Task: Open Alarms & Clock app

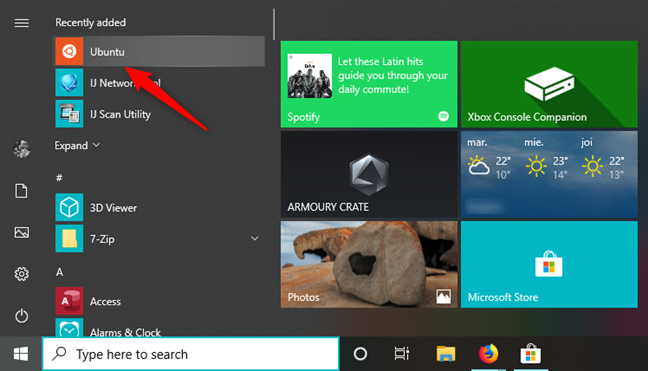Action: point(160,329)
